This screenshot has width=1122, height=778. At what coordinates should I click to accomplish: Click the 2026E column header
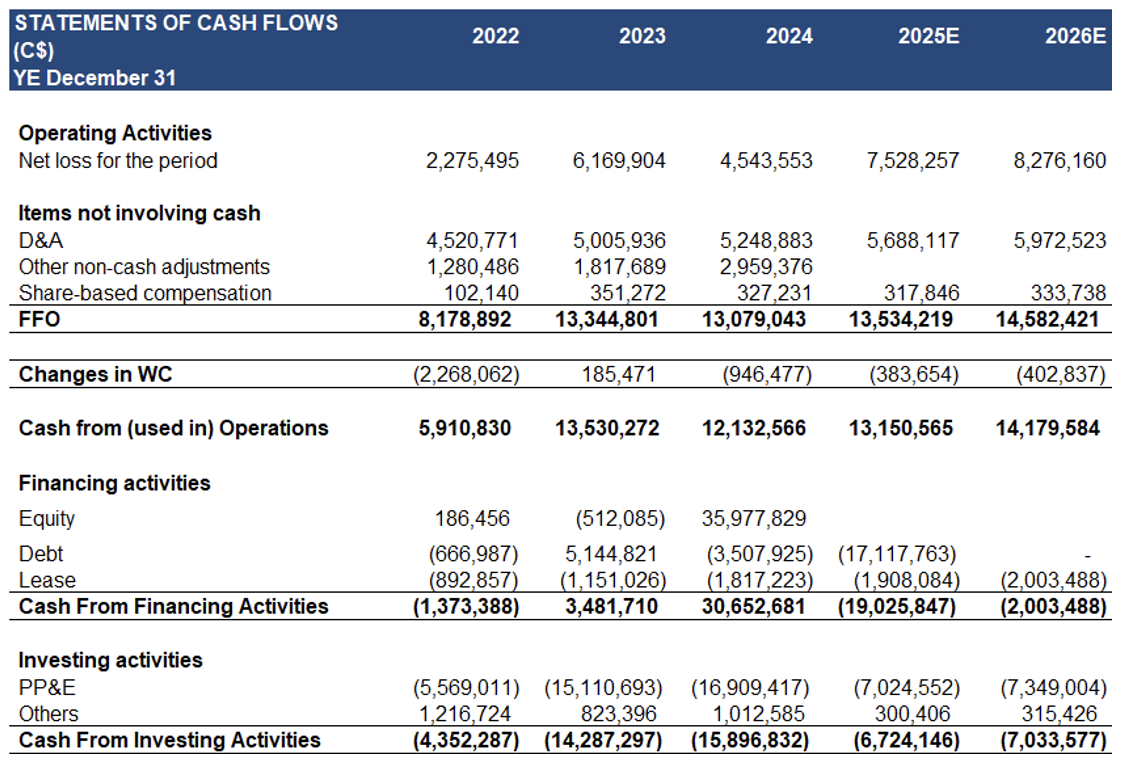[x=1075, y=36]
